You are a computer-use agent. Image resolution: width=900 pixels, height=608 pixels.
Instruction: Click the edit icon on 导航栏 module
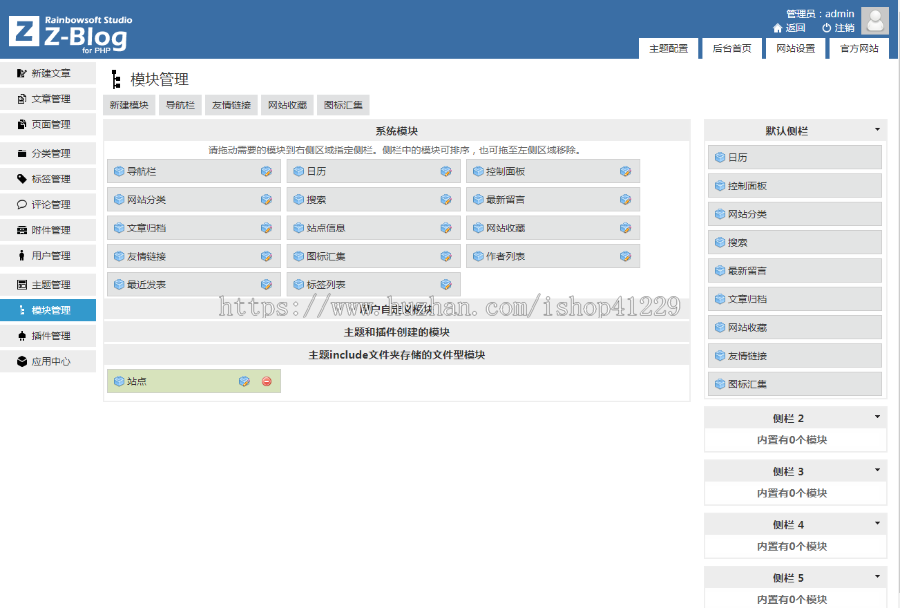point(266,171)
